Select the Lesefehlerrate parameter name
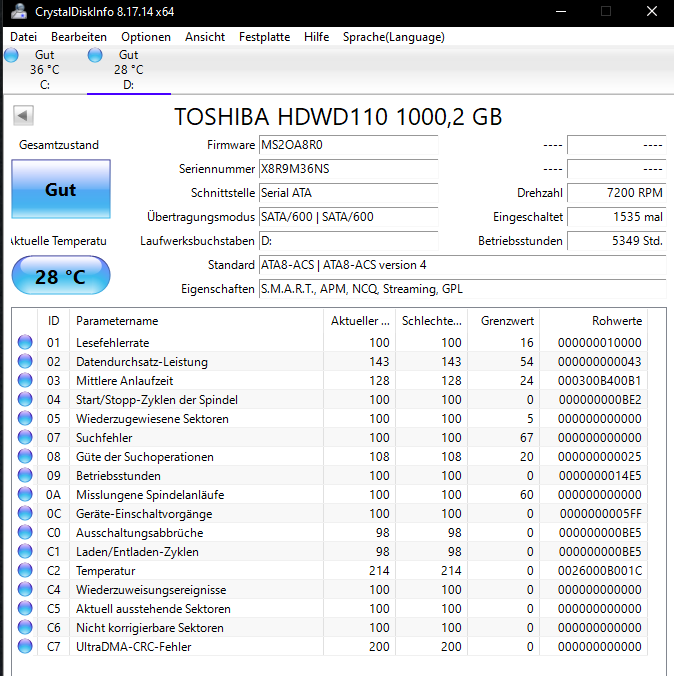This screenshot has width=674, height=676. pos(113,343)
